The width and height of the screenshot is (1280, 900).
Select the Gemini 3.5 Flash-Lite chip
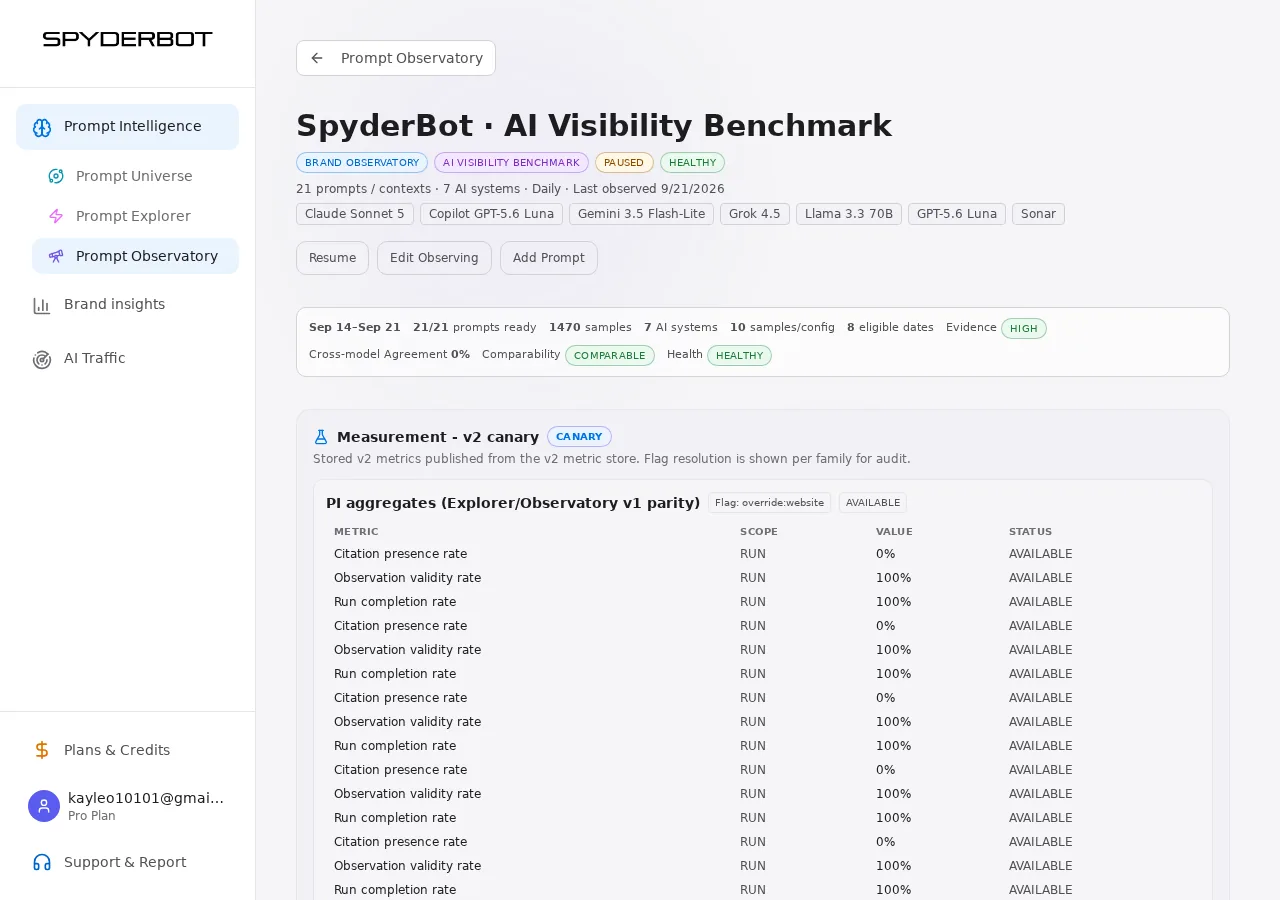click(x=641, y=214)
